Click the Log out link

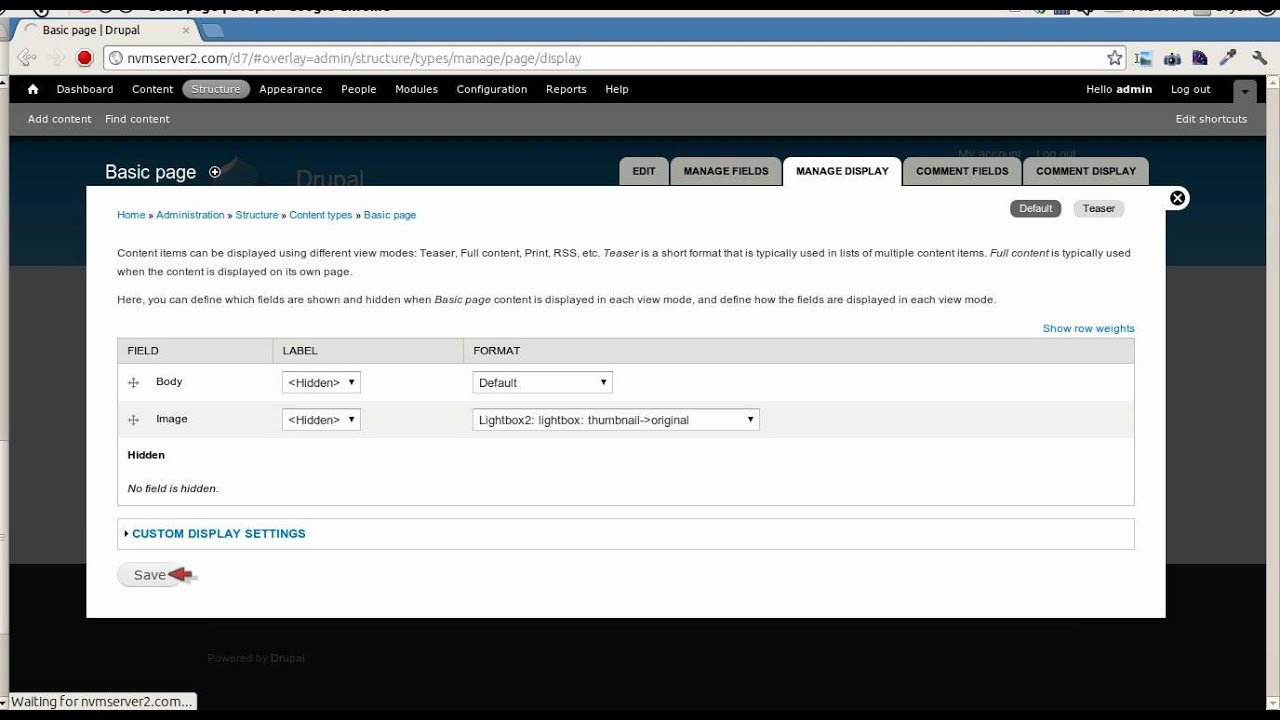click(1191, 89)
